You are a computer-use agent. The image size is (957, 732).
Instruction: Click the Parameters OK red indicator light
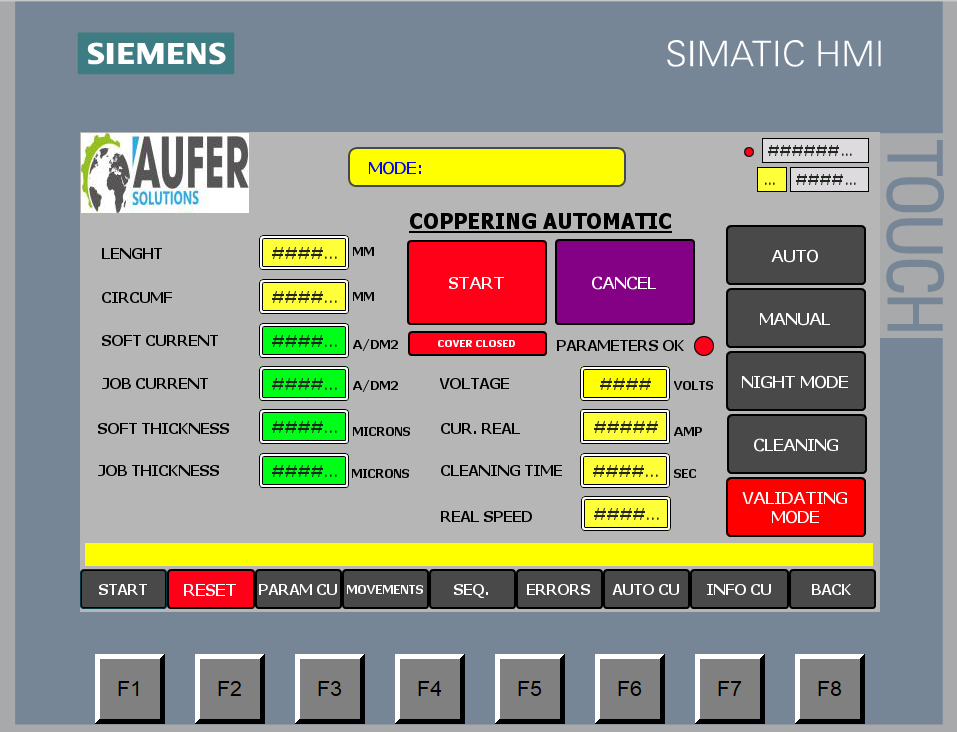coord(704,346)
